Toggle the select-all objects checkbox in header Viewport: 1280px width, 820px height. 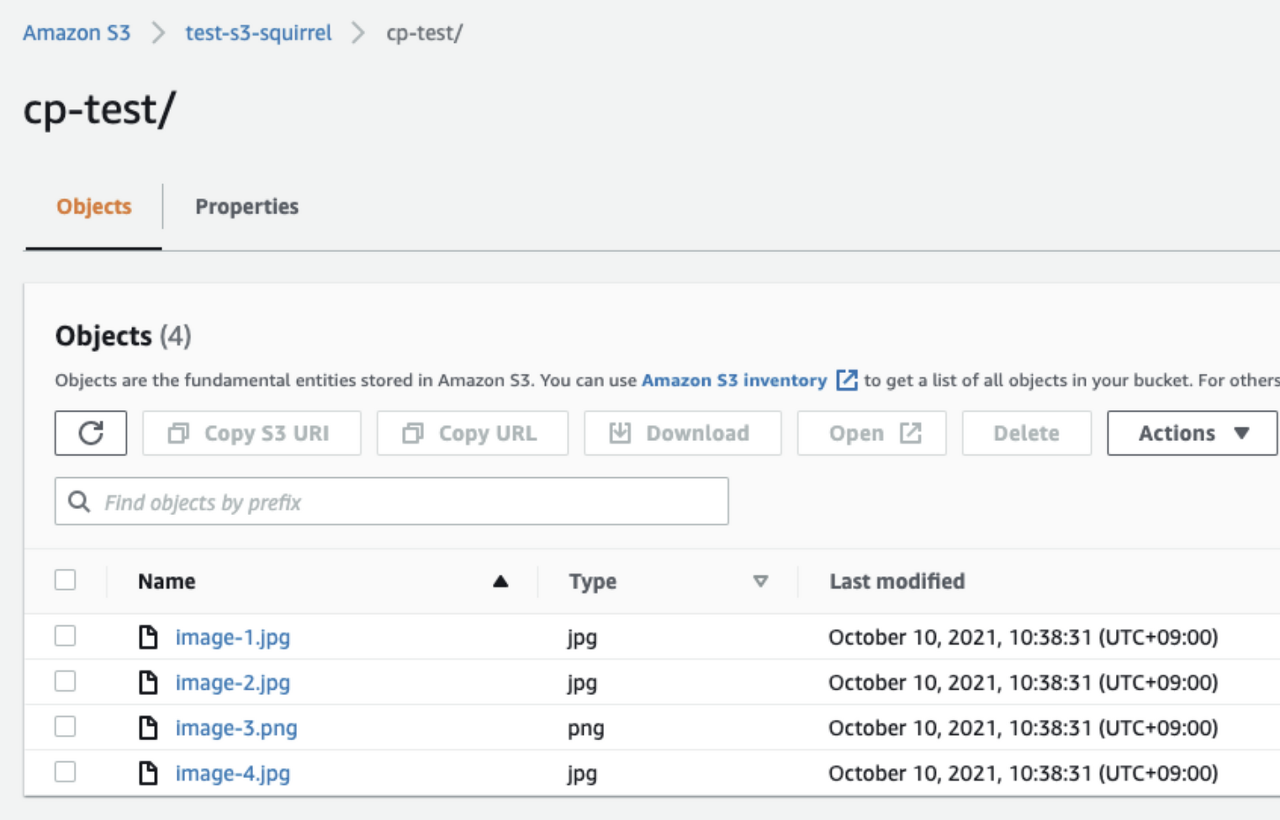click(x=66, y=580)
